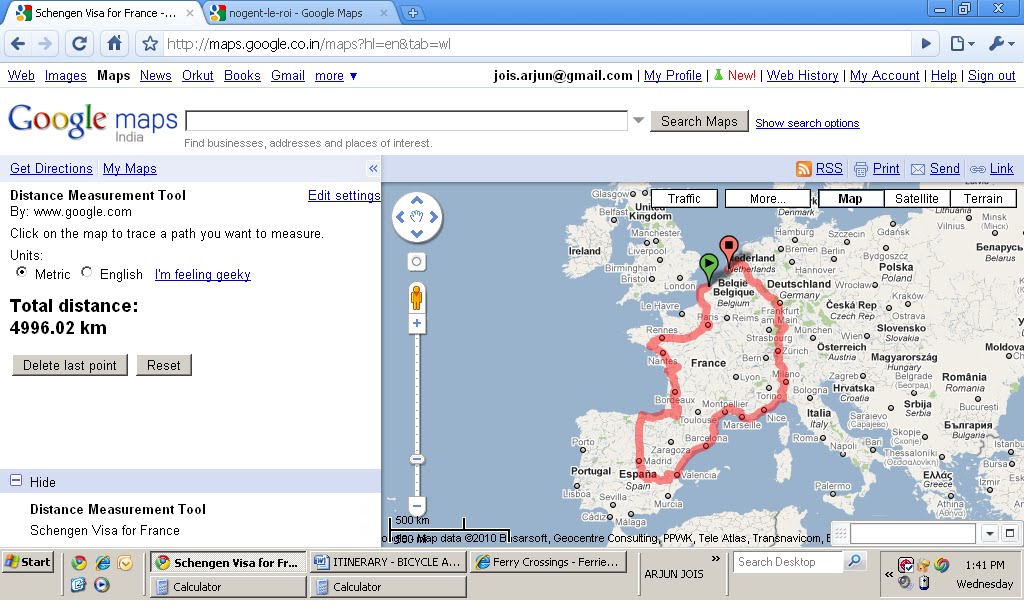Go forward with the browser forward arrow
This screenshot has height=613, width=1024.
coord(45,44)
